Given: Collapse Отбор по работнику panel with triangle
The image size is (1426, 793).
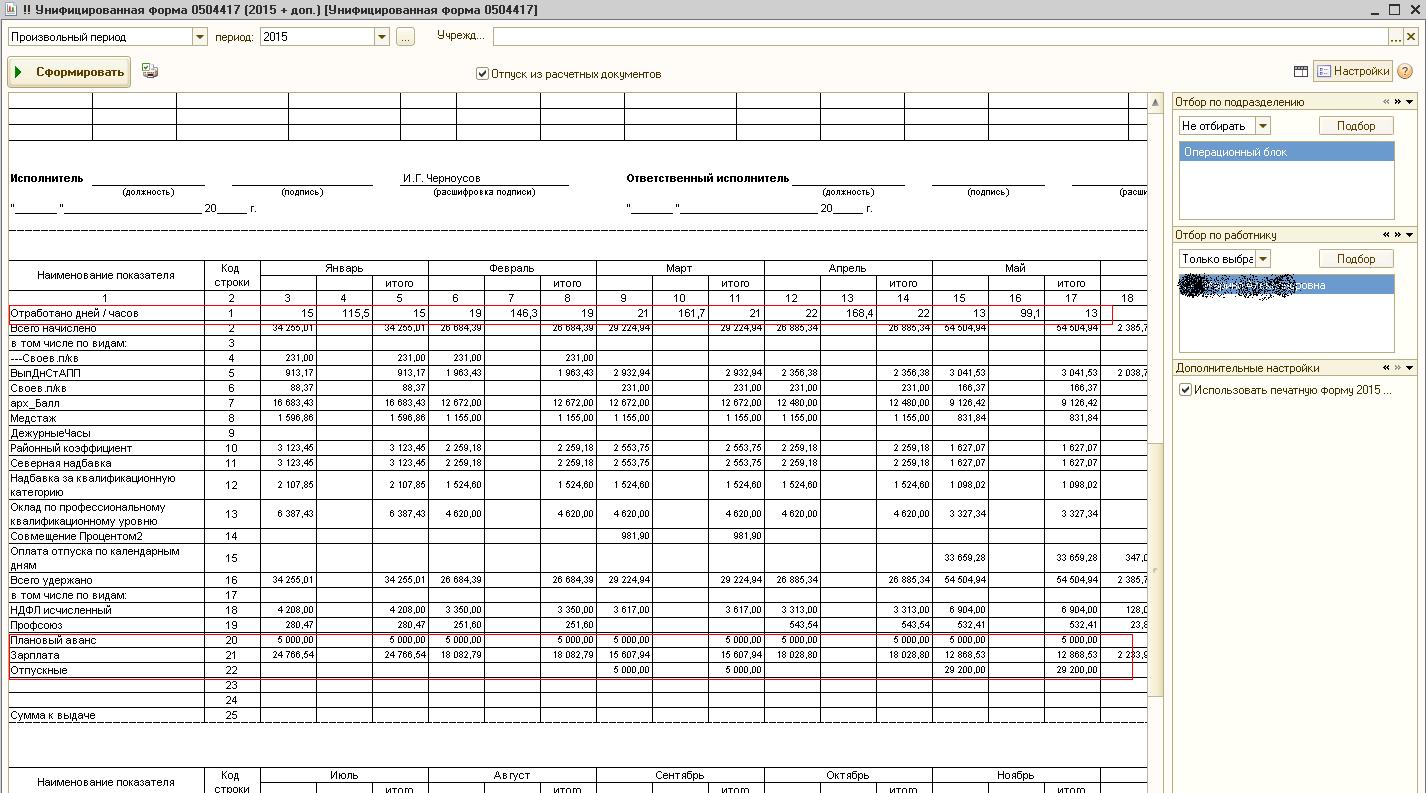Looking at the screenshot, I should click(1410, 235).
